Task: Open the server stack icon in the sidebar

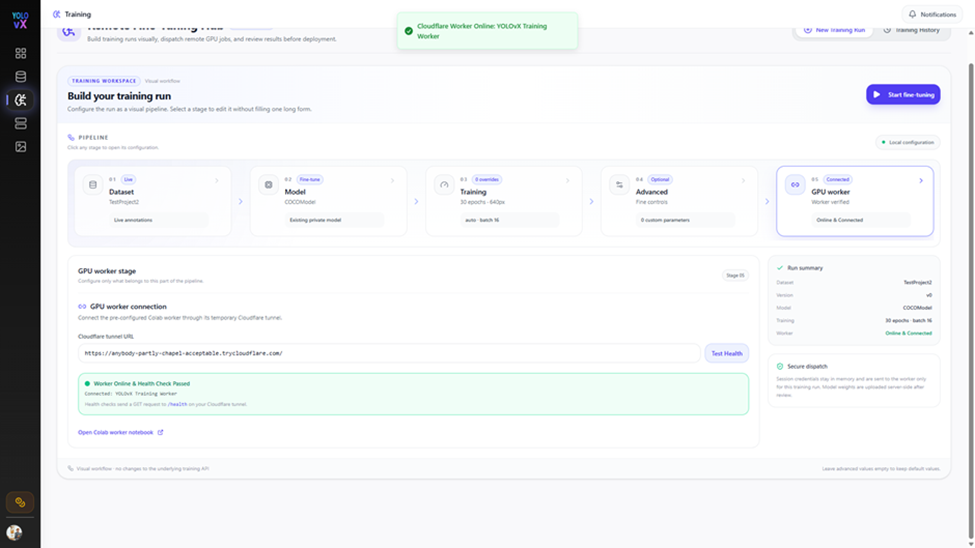Action: [21, 123]
